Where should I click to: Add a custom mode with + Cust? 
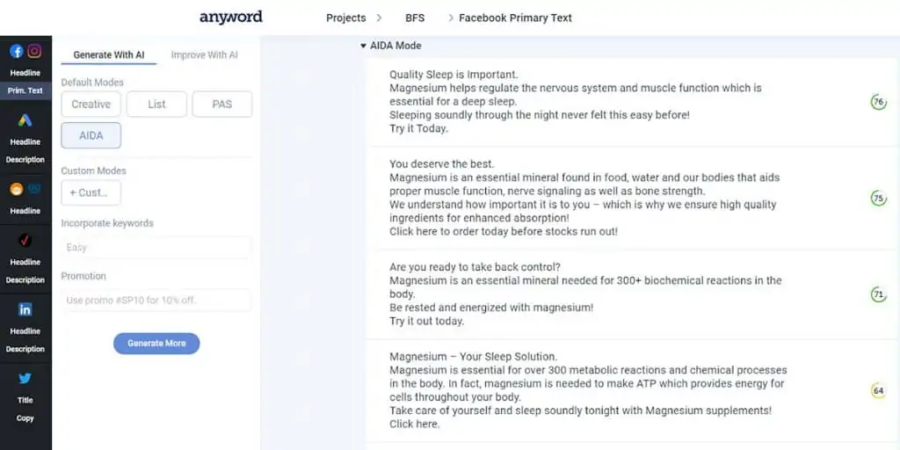point(91,192)
